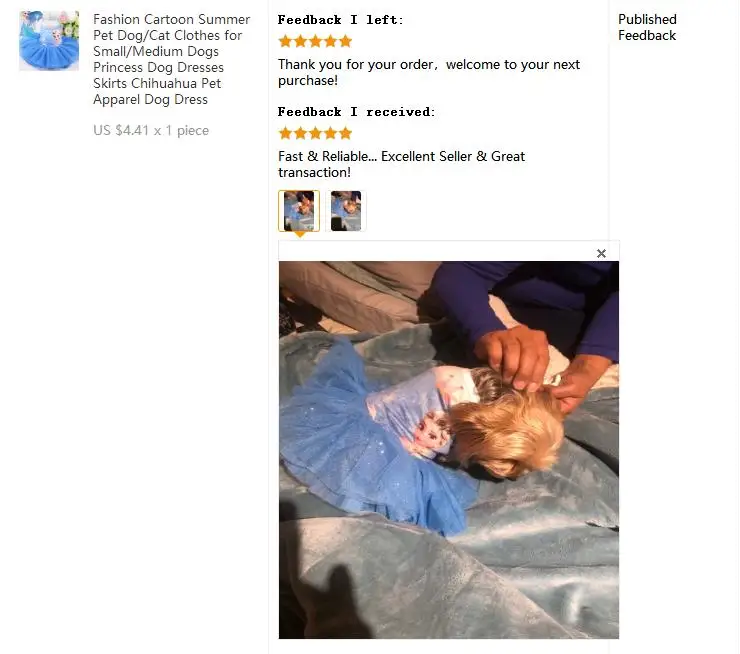Click first star under Feedback I received
Screen dimensions: 740x654
tap(285, 133)
